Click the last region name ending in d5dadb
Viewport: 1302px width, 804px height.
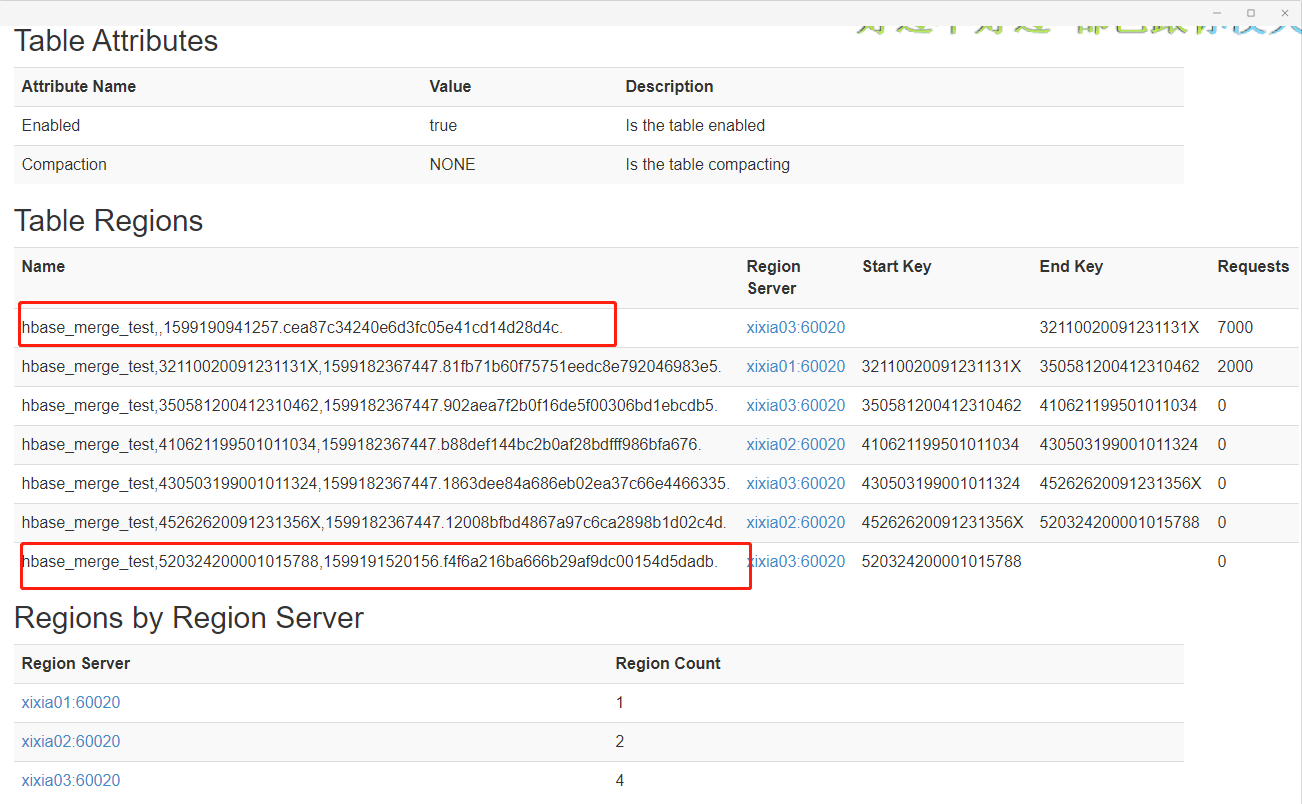(x=369, y=561)
